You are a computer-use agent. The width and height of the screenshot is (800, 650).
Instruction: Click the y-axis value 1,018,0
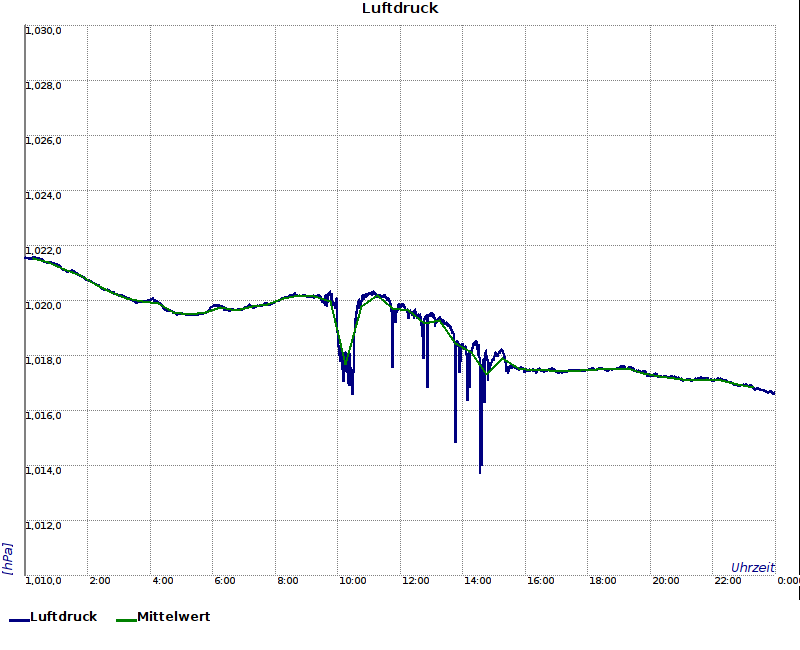pos(43,361)
